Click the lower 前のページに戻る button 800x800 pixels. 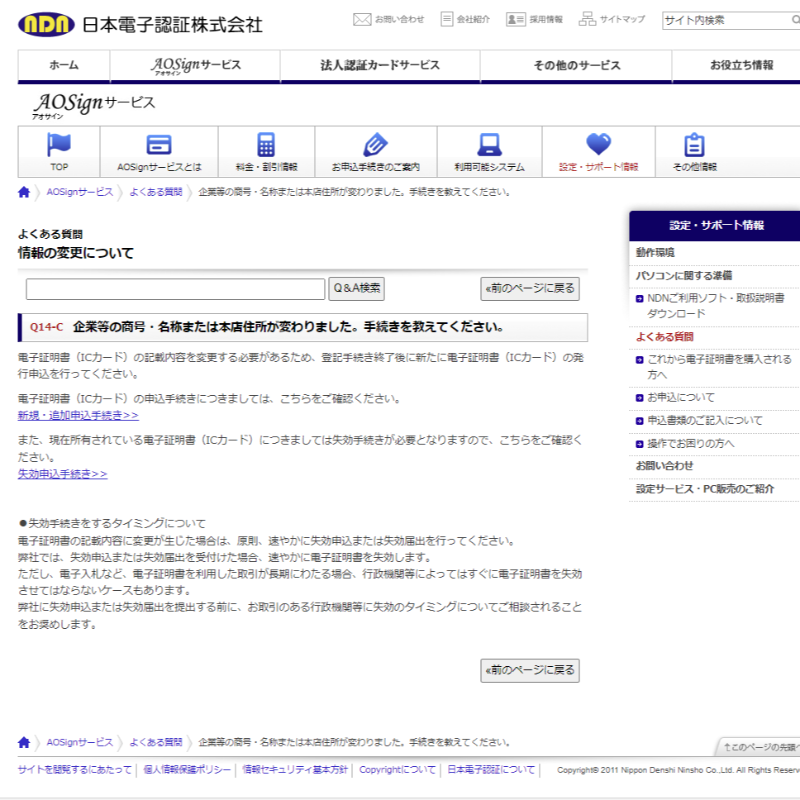(x=530, y=670)
